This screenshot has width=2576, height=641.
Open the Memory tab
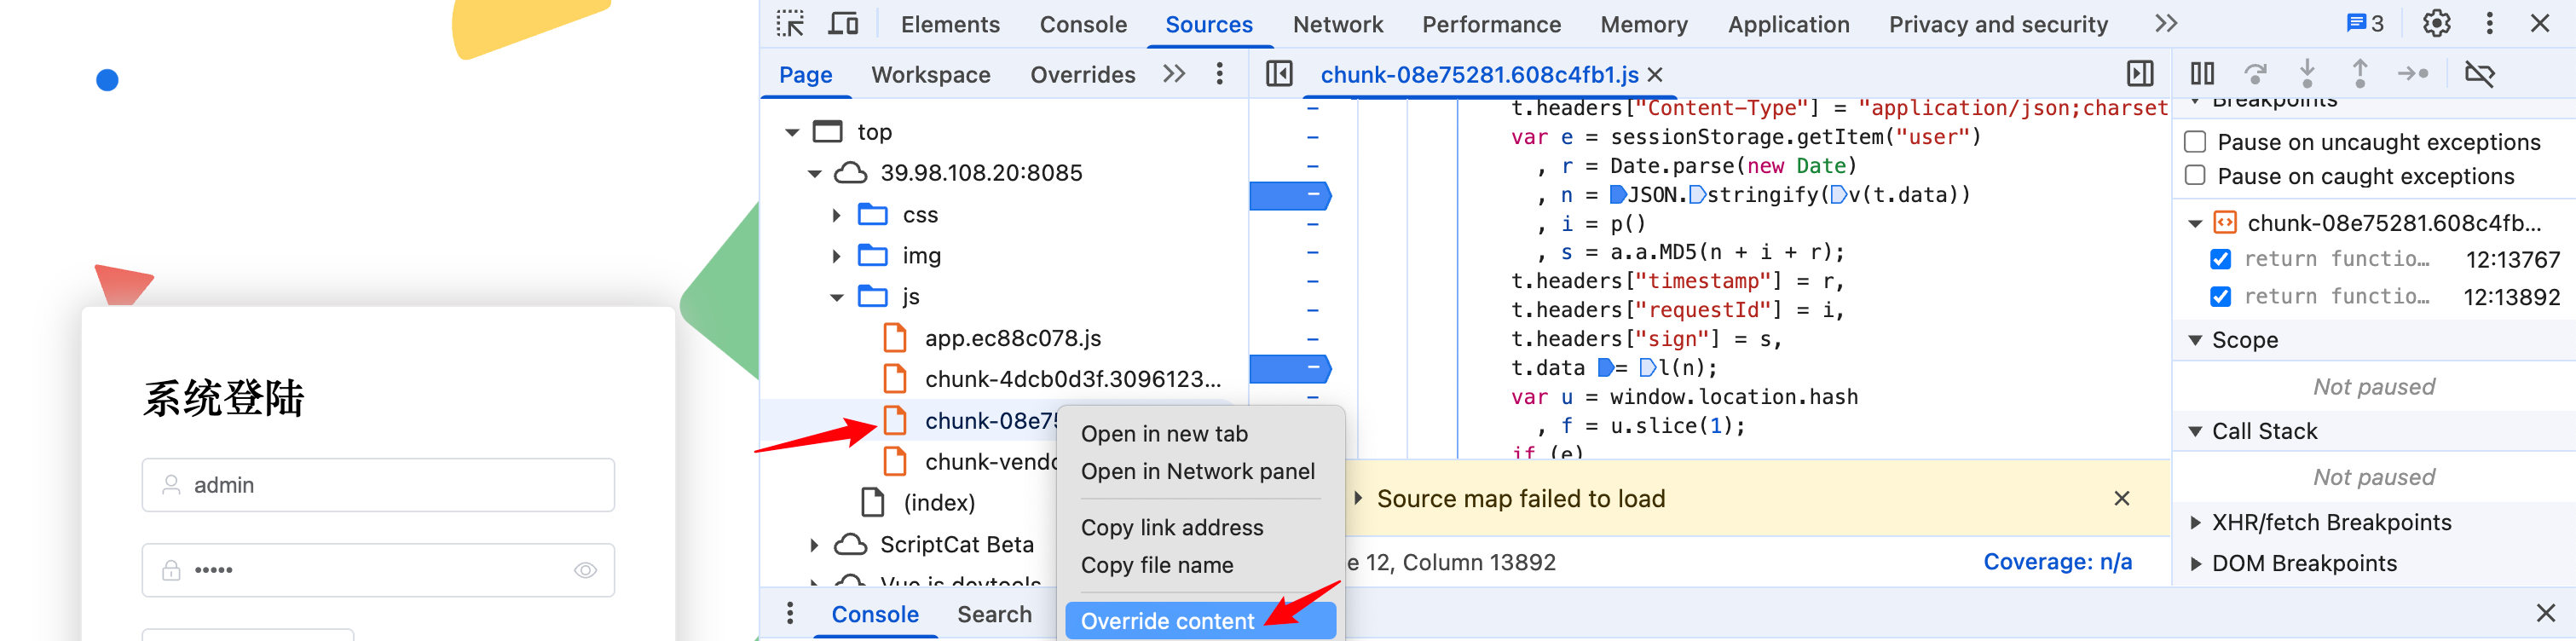(x=1643, y=24)
